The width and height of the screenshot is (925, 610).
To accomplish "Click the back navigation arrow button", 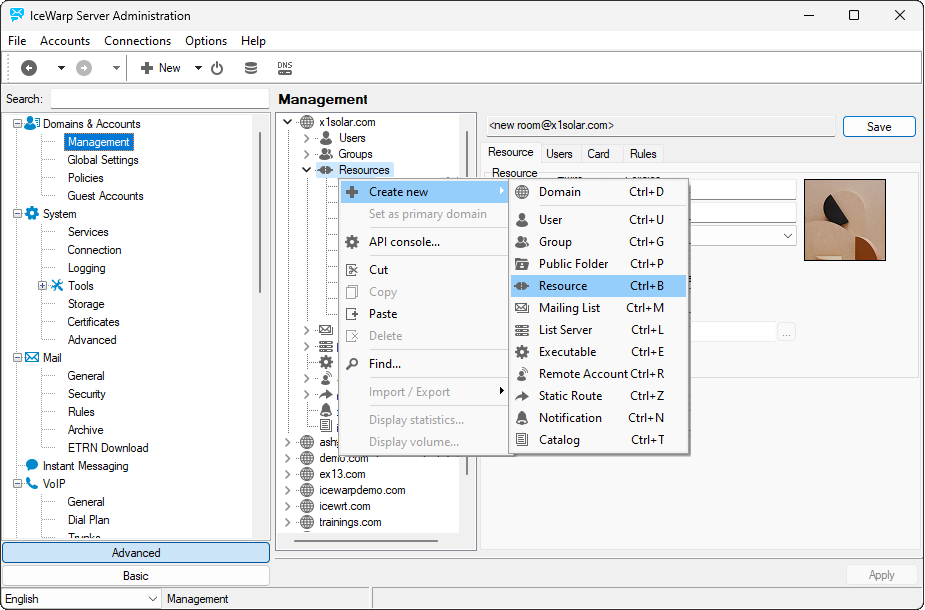I will (29, 67).
